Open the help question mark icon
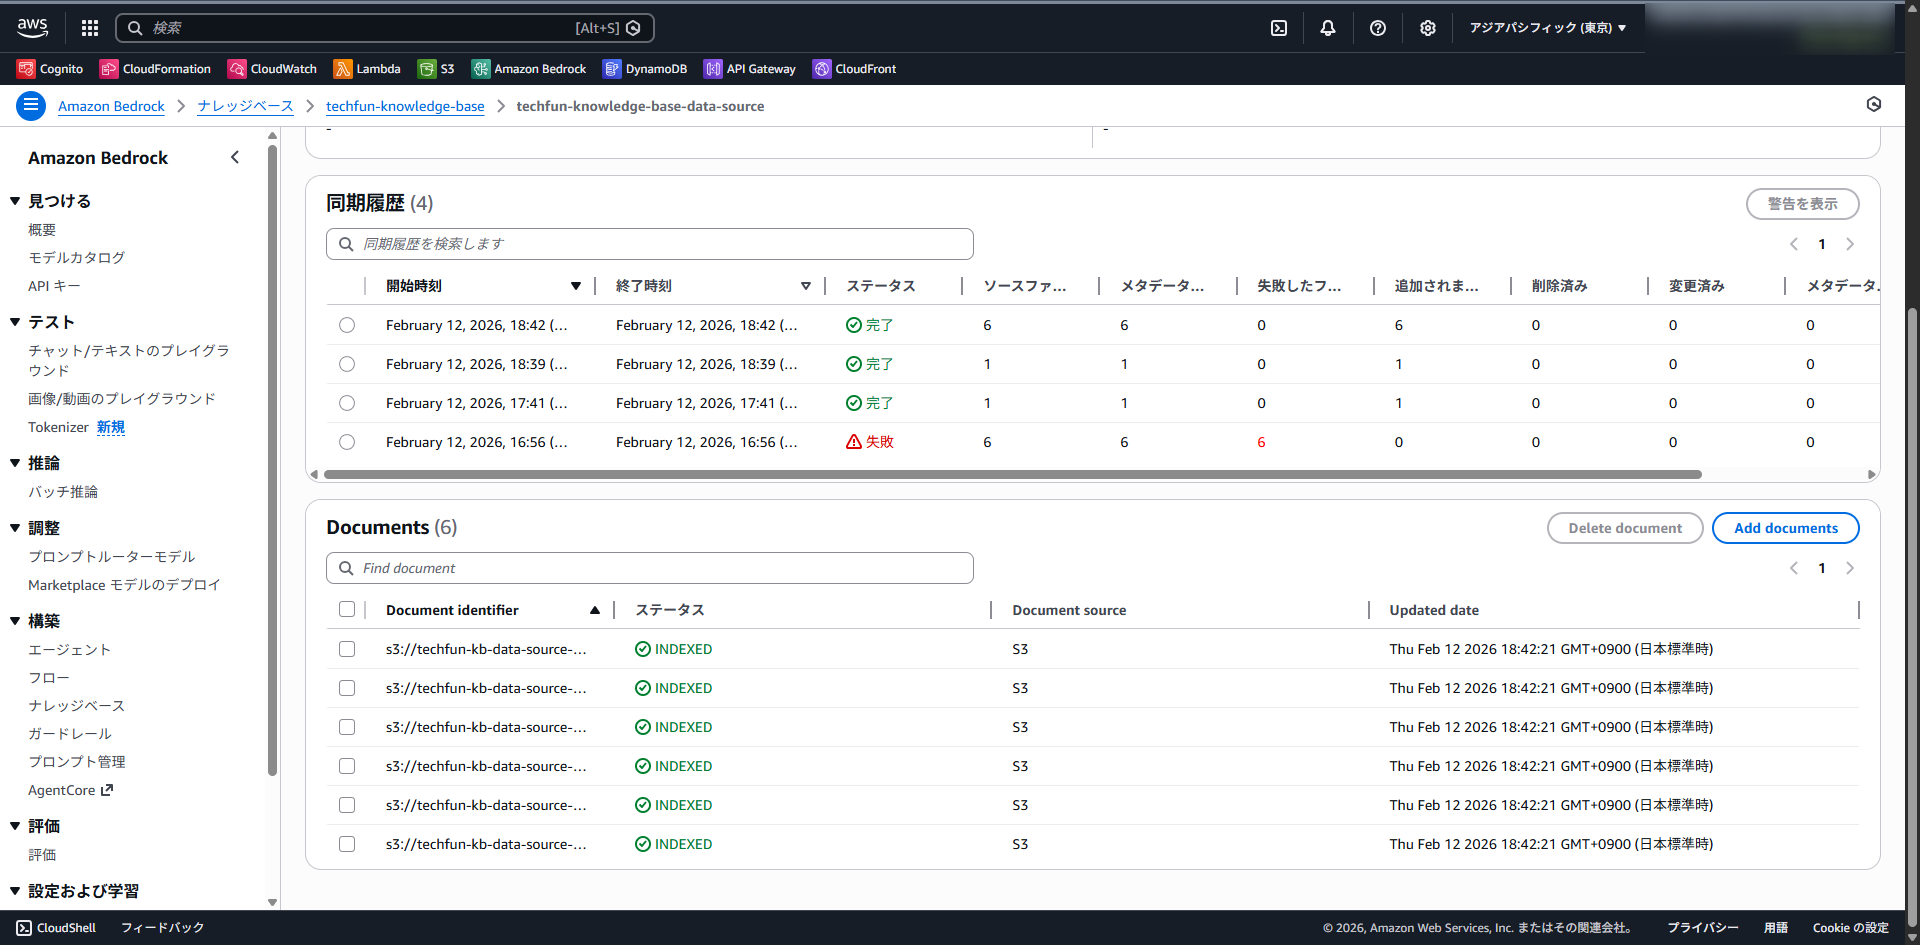 coord(1378,28)
